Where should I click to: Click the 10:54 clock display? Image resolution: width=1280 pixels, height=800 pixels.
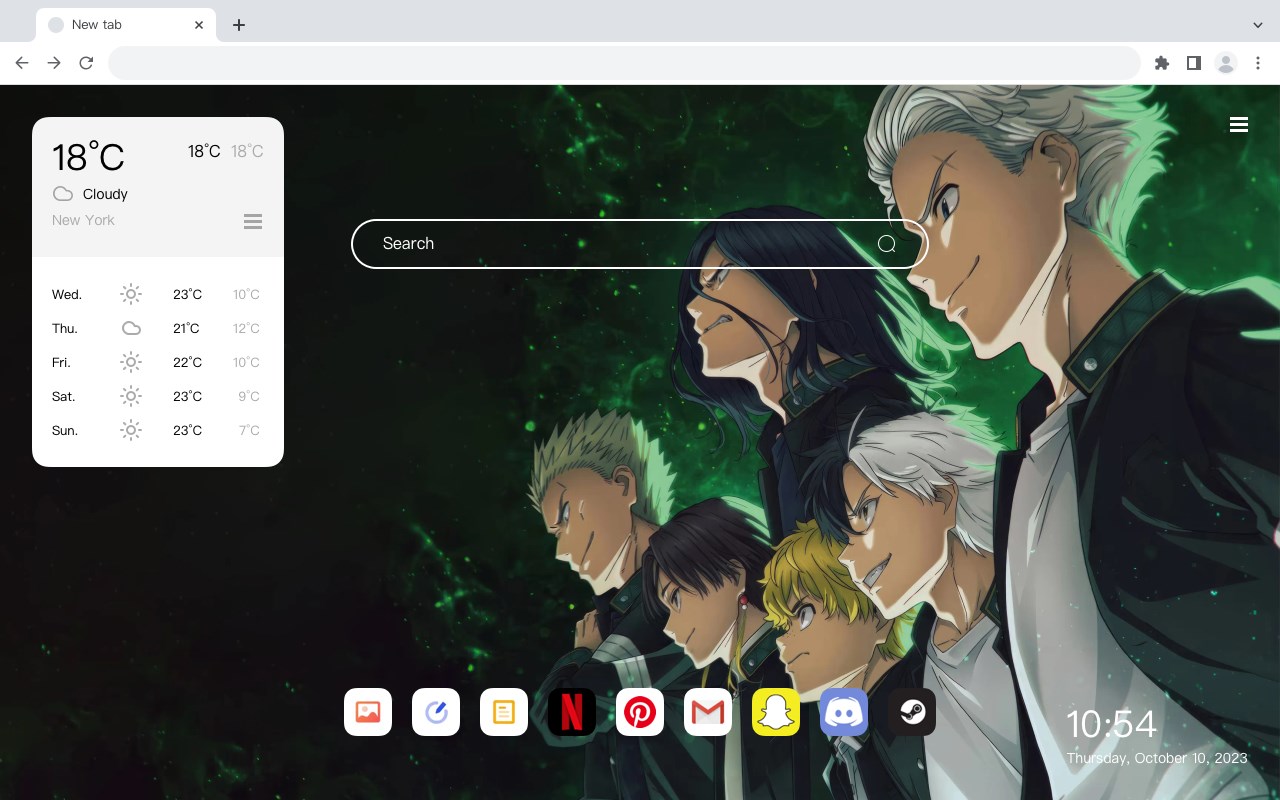1111,724
